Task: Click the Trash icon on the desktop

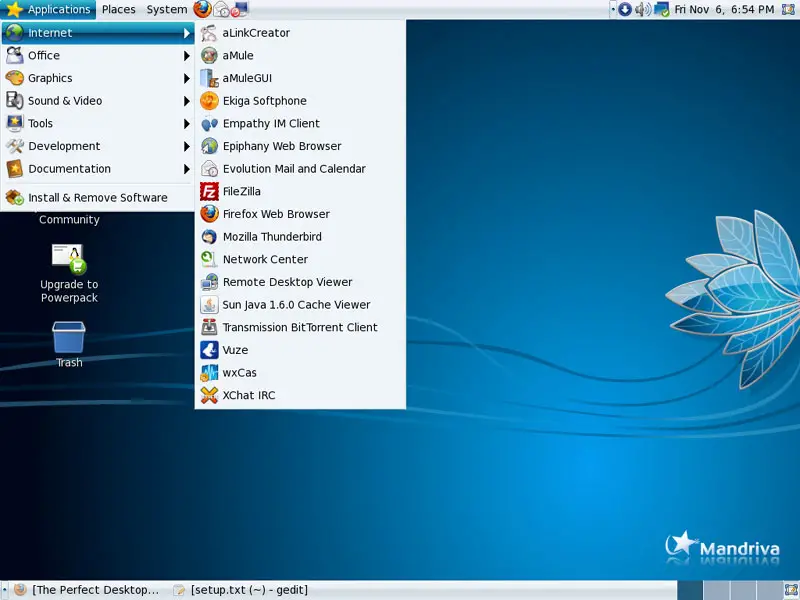Action: coord(69,337)
